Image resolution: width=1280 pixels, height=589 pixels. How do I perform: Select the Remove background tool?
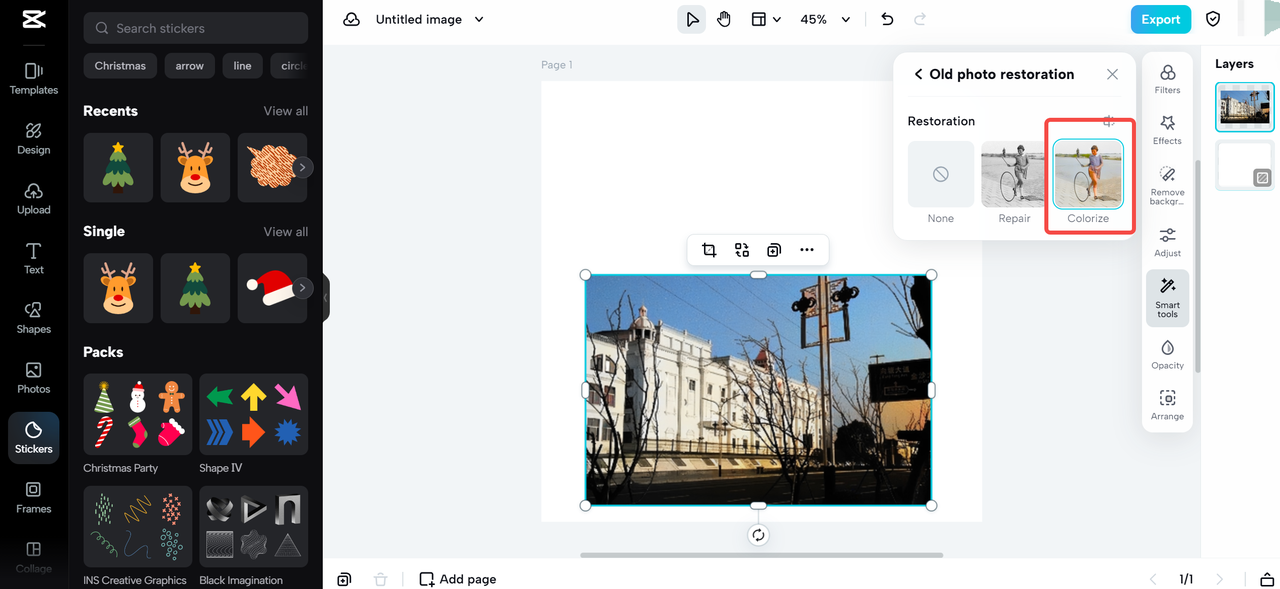[x=1167, y=185]
